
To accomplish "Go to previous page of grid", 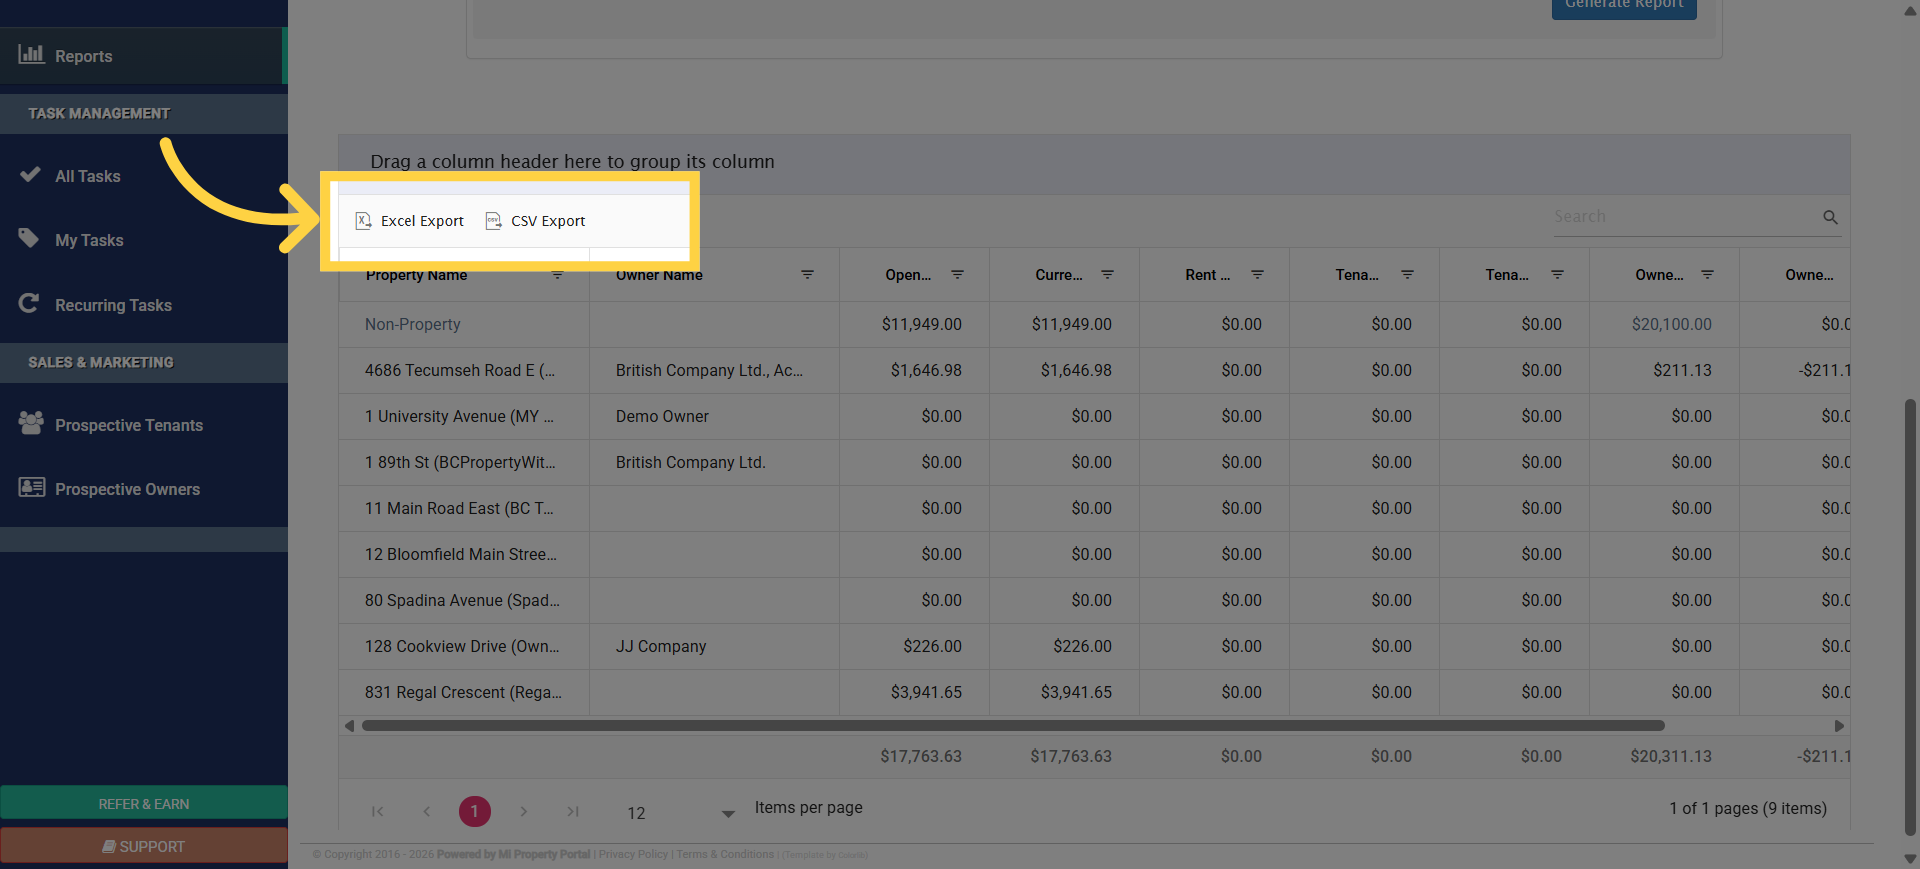I will [x=426, y=811].
